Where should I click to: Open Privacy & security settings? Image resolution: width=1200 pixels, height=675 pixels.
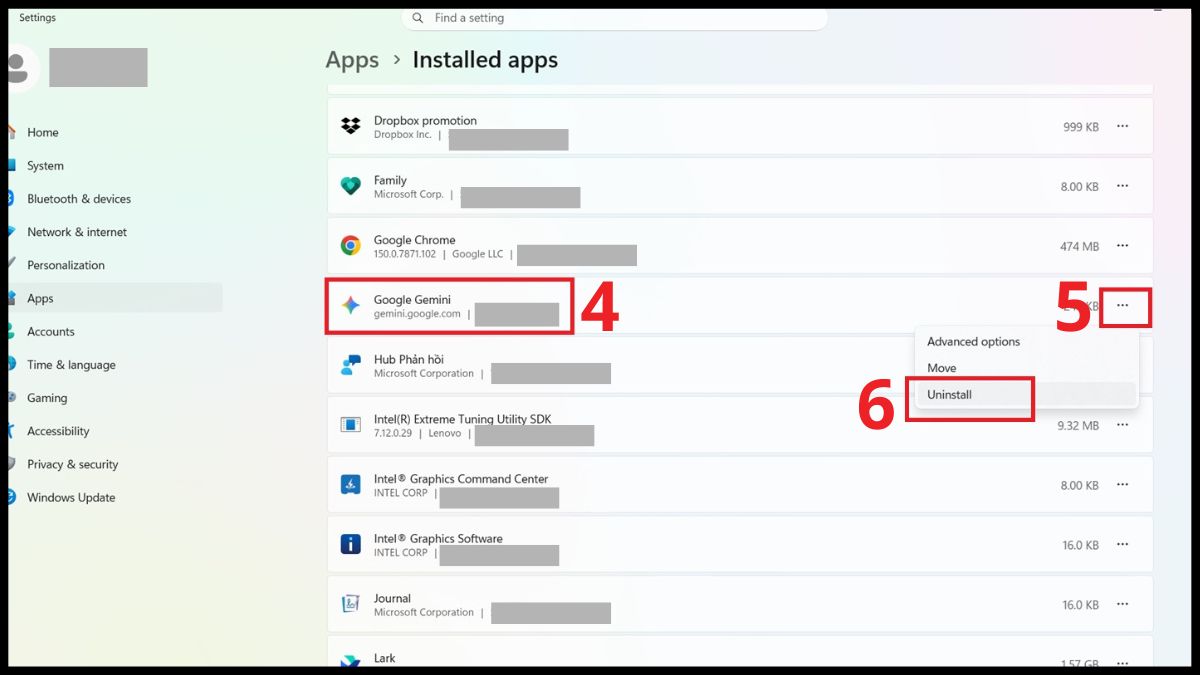pos(72,464)
